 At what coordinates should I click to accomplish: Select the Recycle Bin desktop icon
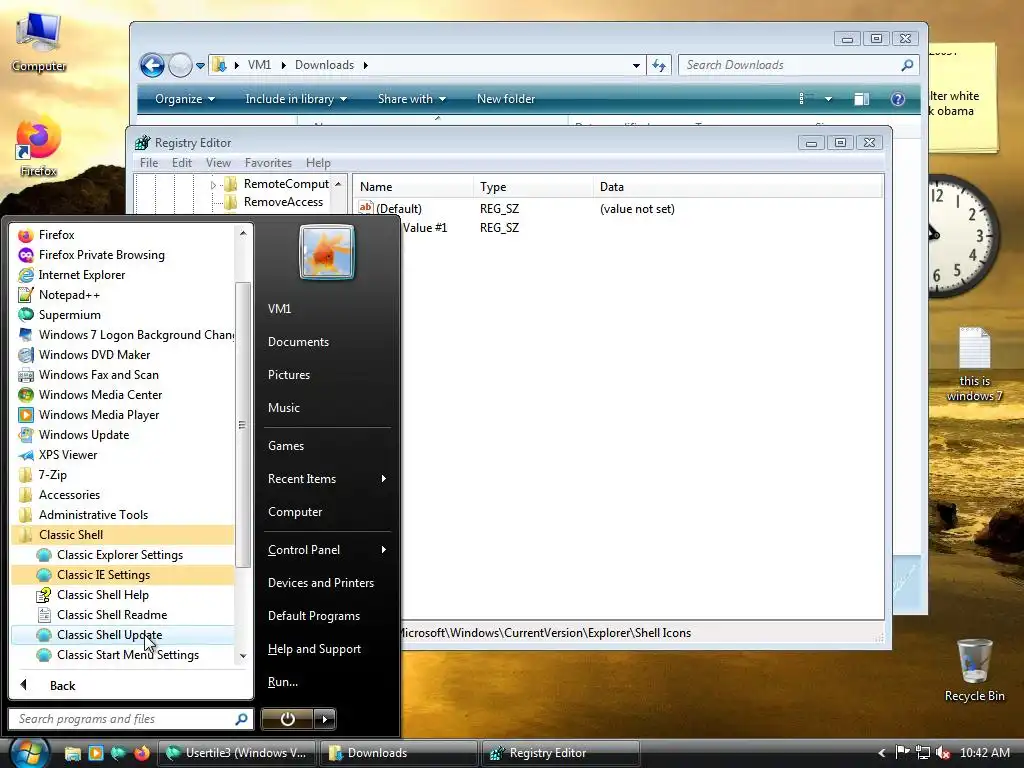tap(974, 670)
